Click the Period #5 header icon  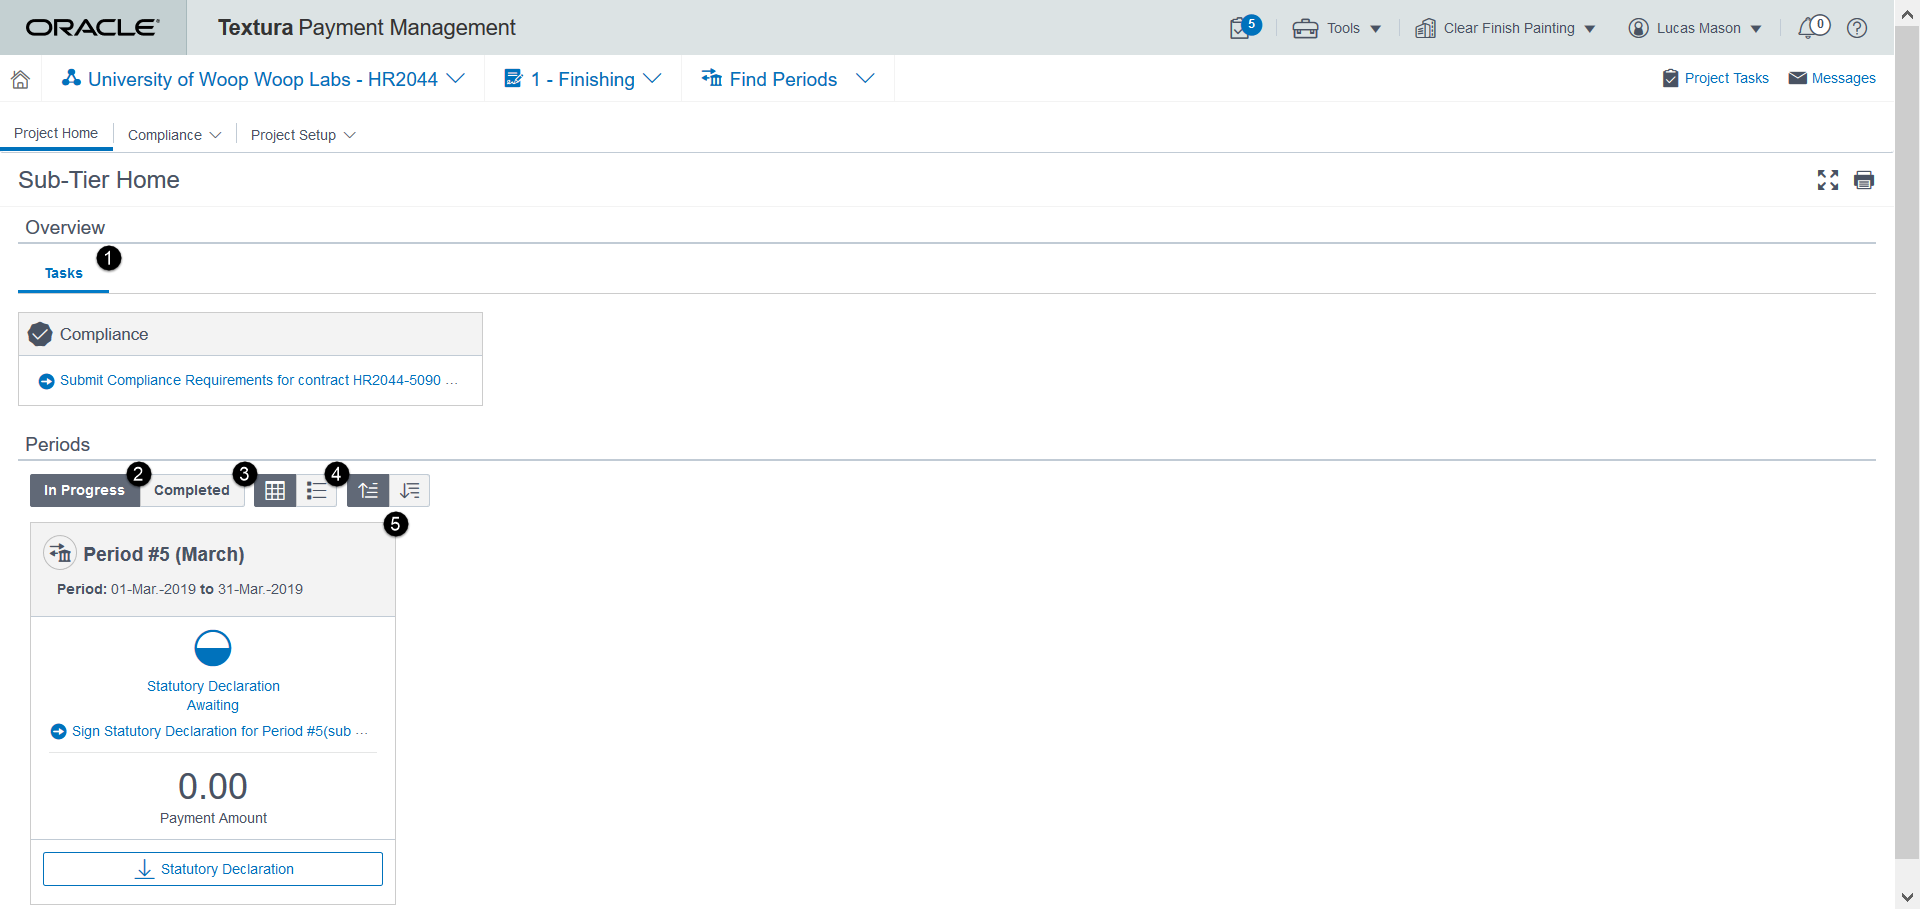[x=60, y=552]
